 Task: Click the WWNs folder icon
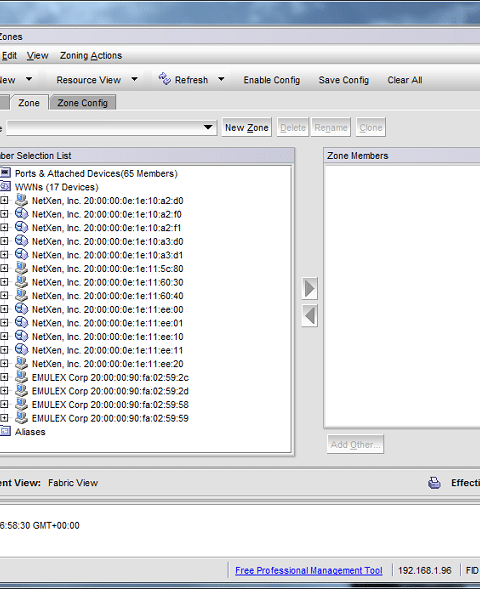tap(5, 187)
